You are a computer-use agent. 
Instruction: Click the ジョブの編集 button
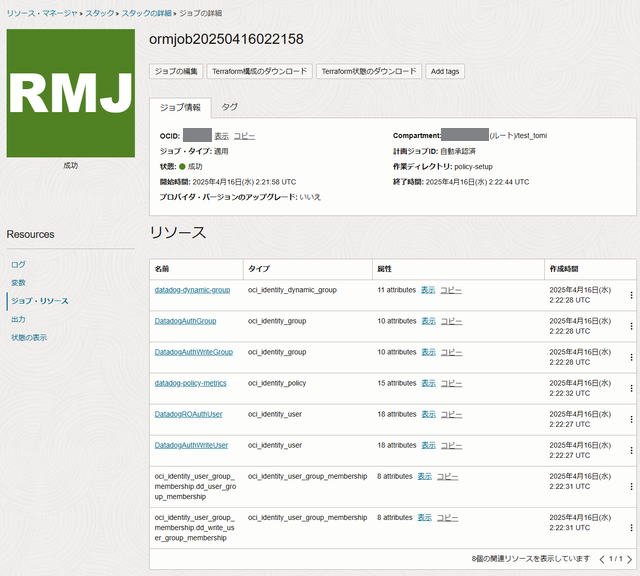(x=176, y=71)
